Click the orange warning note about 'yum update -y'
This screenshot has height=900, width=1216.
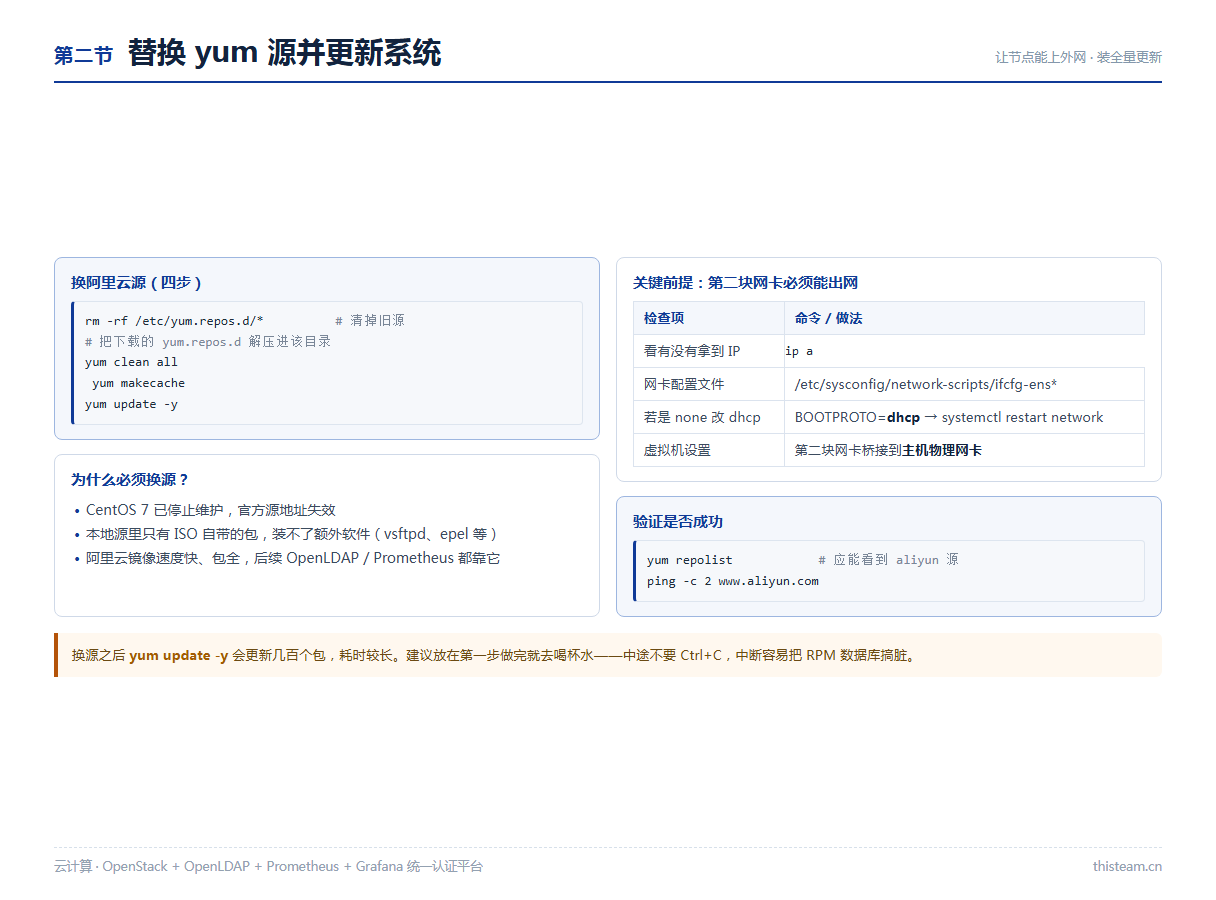(608, 655)
